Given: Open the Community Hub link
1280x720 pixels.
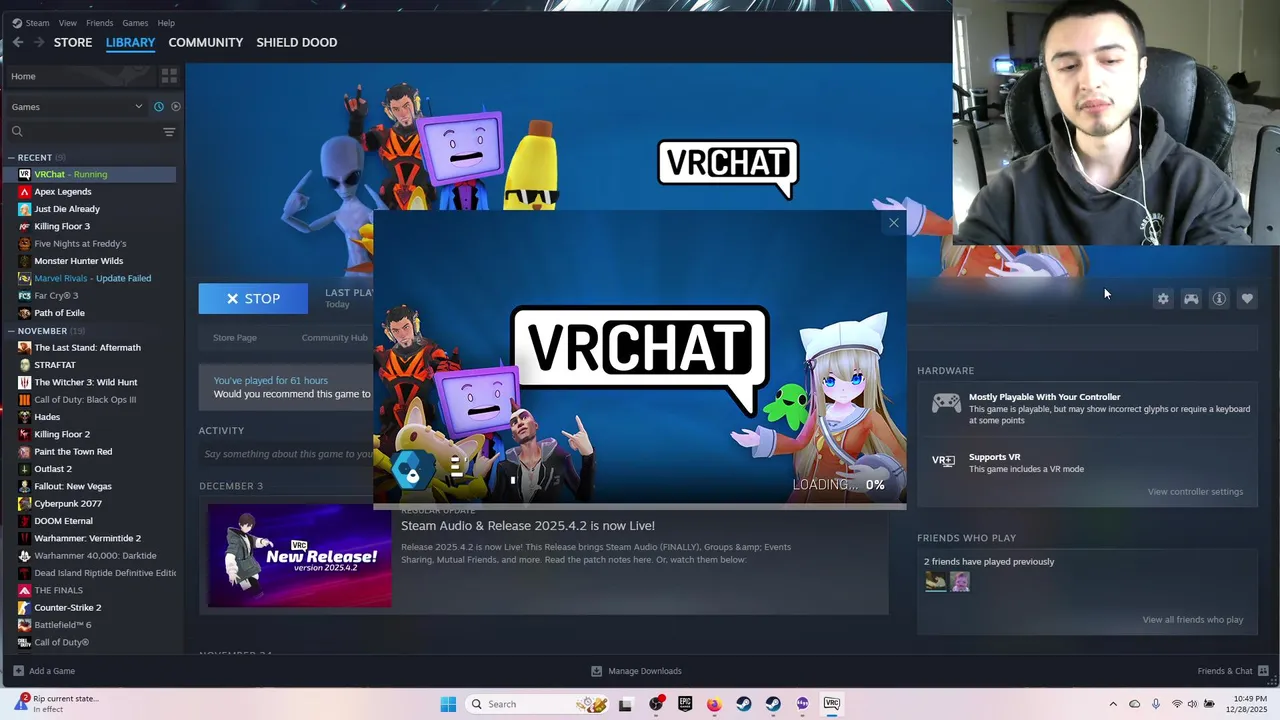Looking at the screenshot, I should tap(335, 338).
